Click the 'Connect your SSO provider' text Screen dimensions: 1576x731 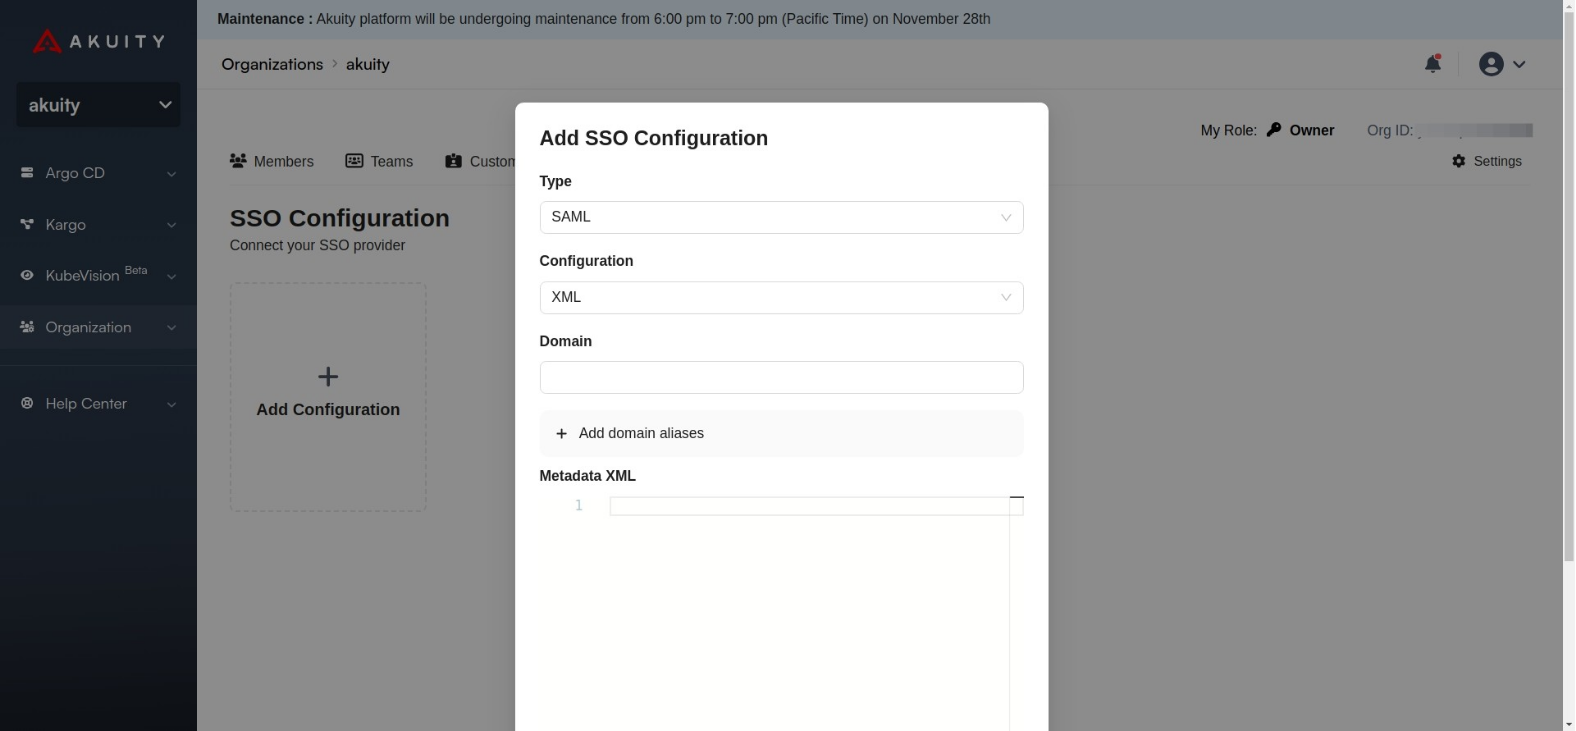tap(317, 245)
